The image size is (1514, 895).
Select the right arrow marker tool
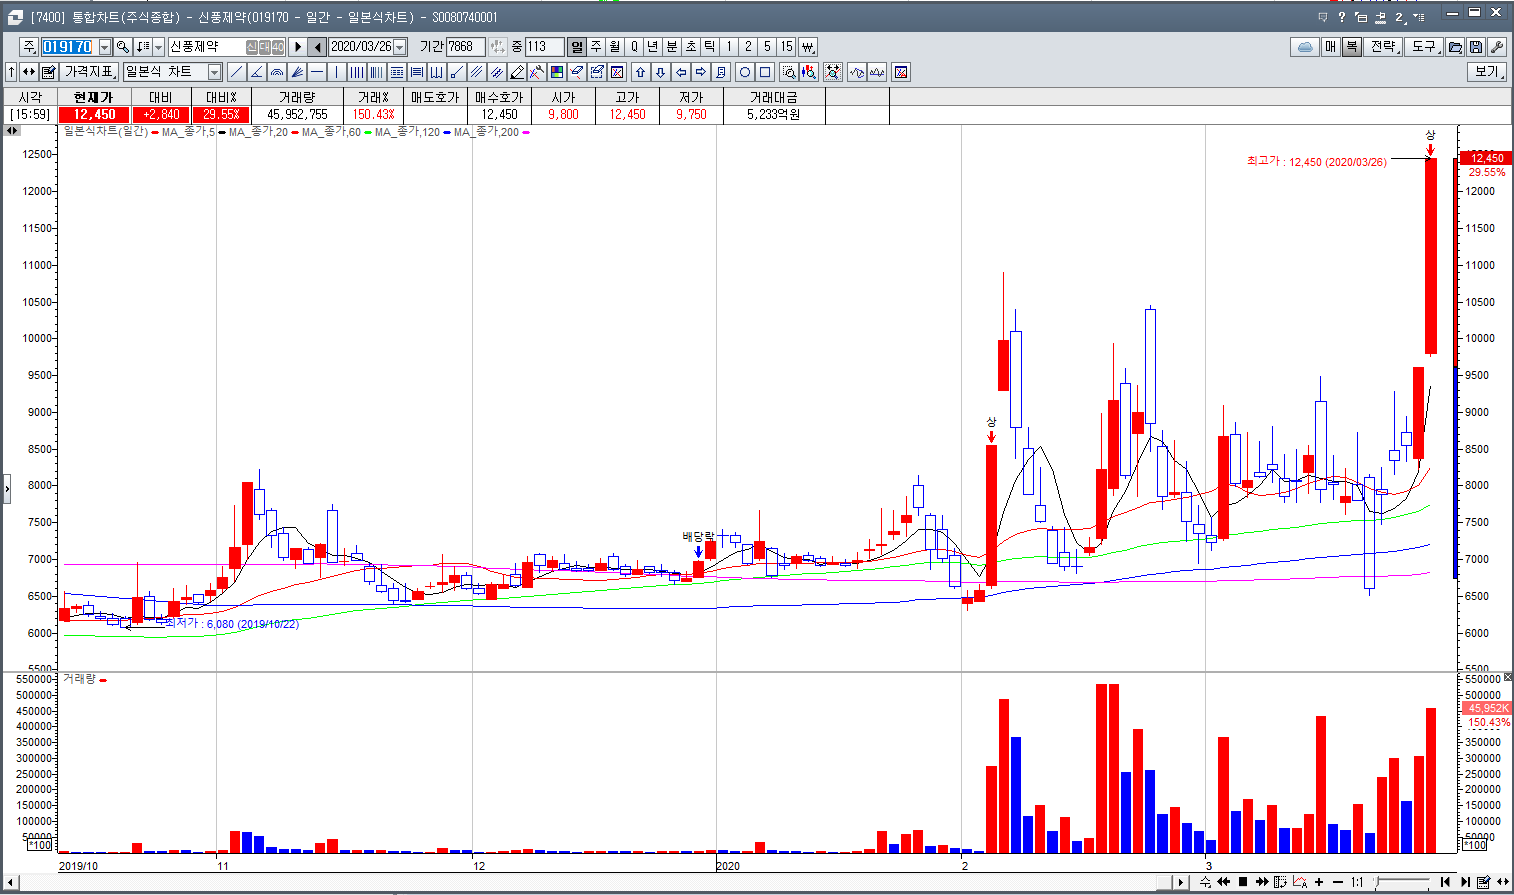700,72
